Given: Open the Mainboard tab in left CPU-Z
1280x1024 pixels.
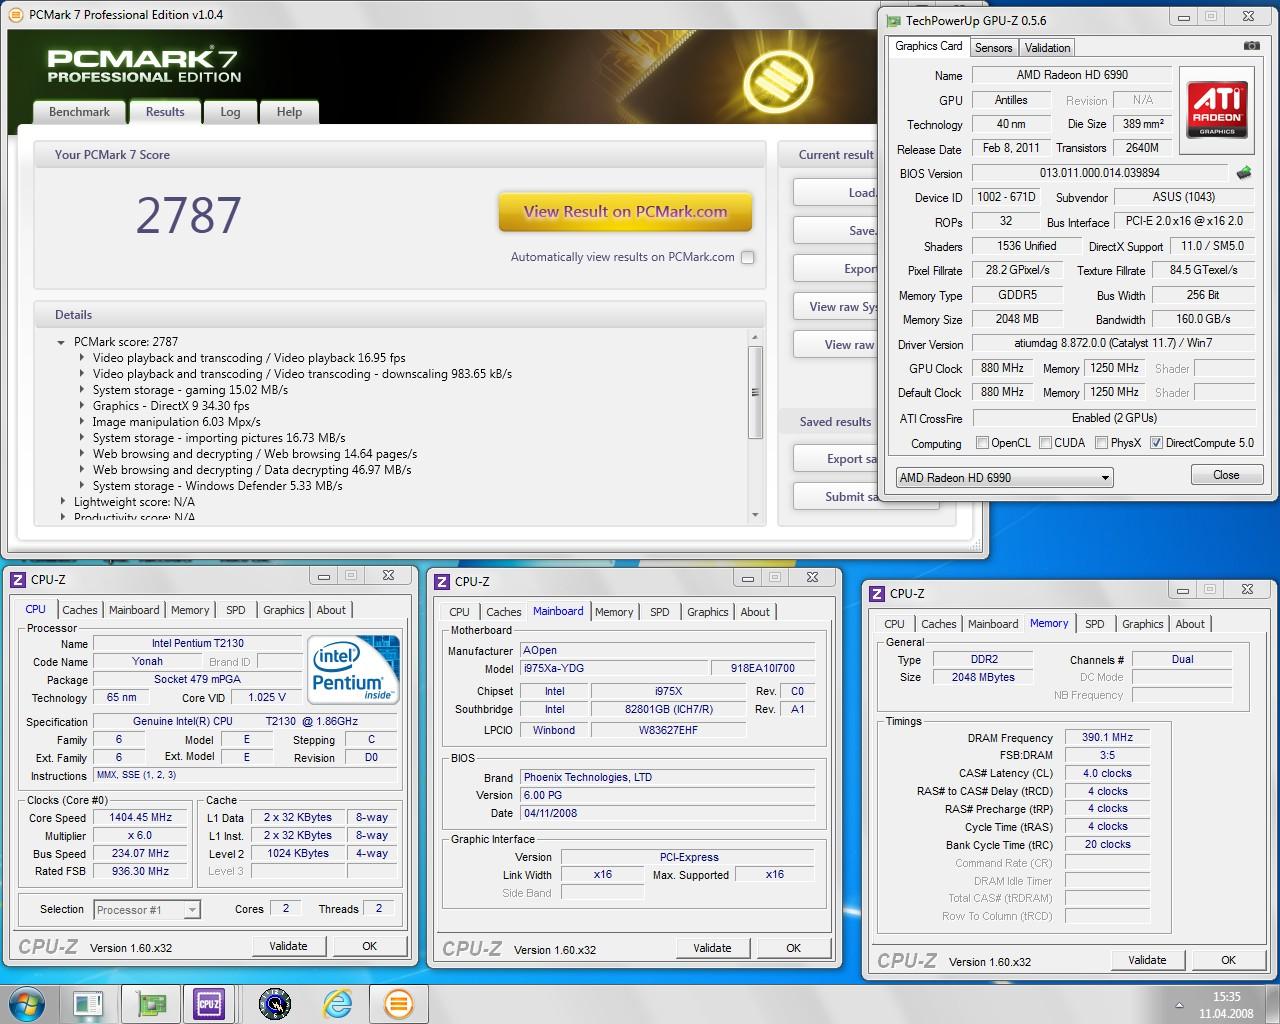Looking at the screenshot, I should click(x=134, y=610).
